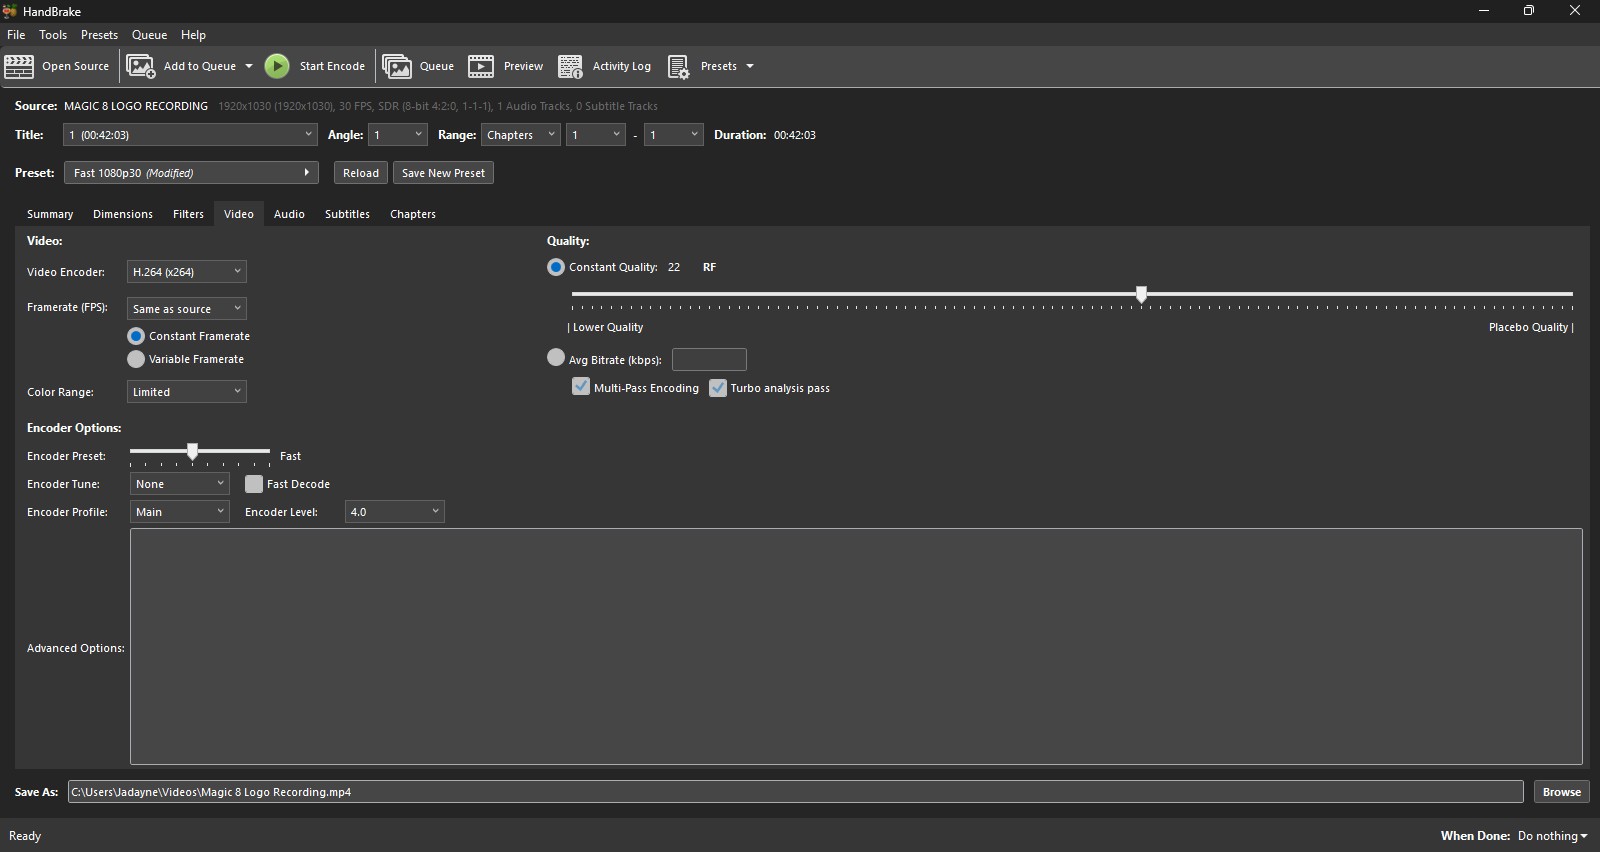
Task: Switch to the Subtitles tab
Action: click(347, 214)
